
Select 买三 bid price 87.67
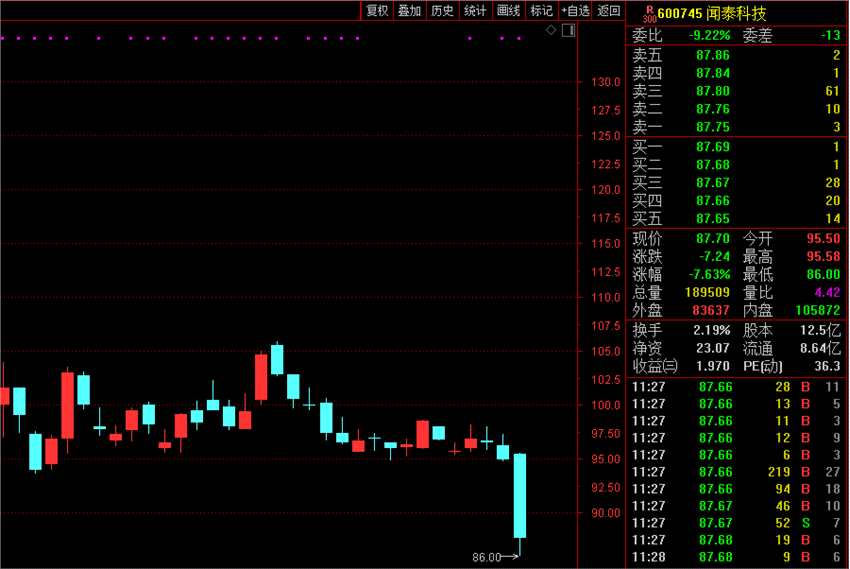[713, 182]
